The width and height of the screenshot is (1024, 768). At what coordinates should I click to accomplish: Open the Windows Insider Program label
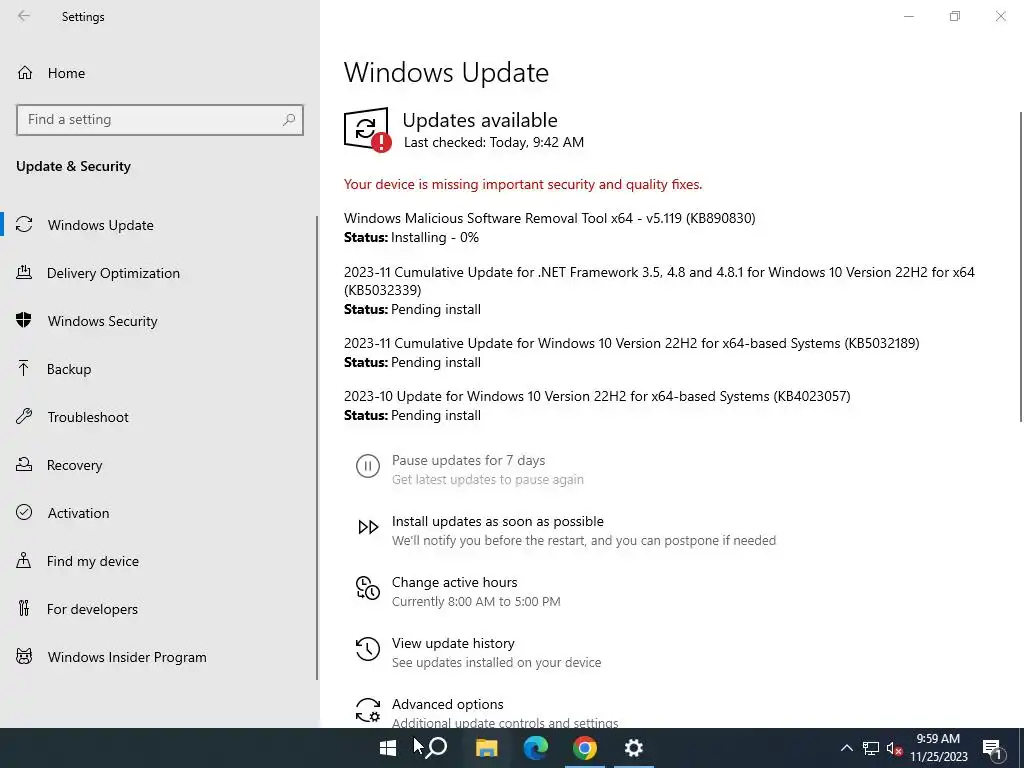click(x=127, y=657)
